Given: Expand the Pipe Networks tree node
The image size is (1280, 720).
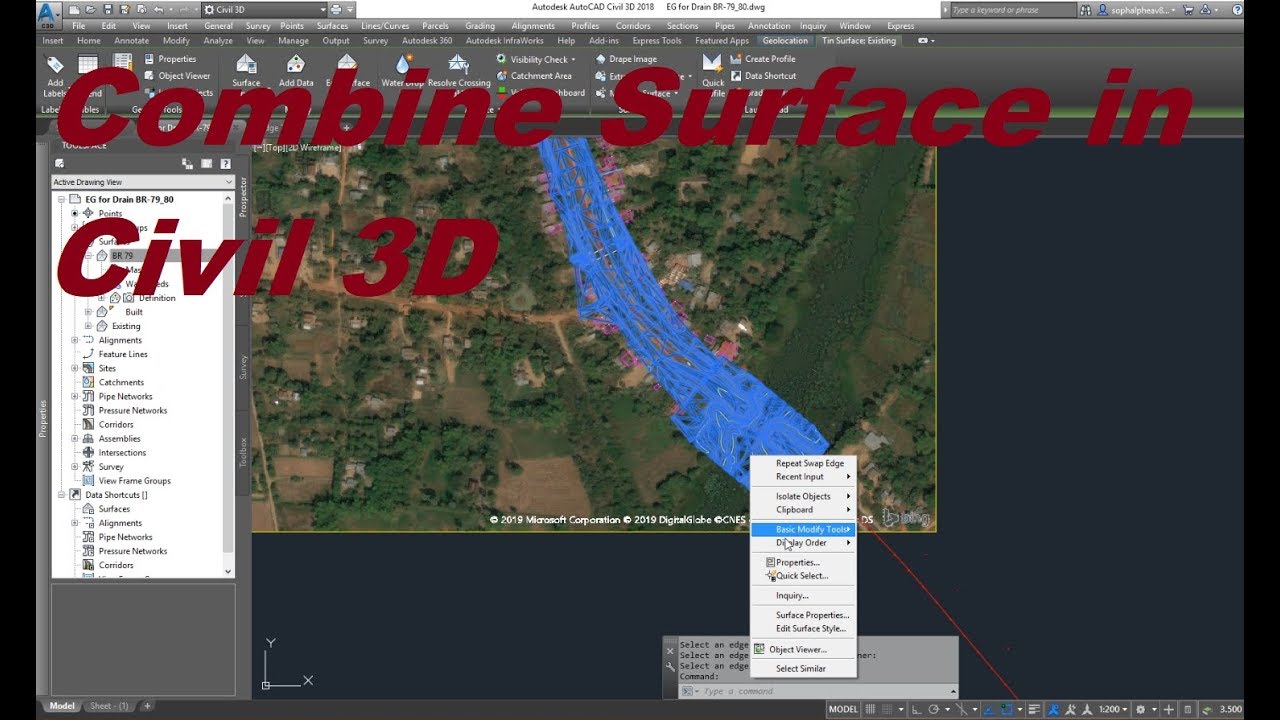Looking at the screenshot, I should (74, 396).
